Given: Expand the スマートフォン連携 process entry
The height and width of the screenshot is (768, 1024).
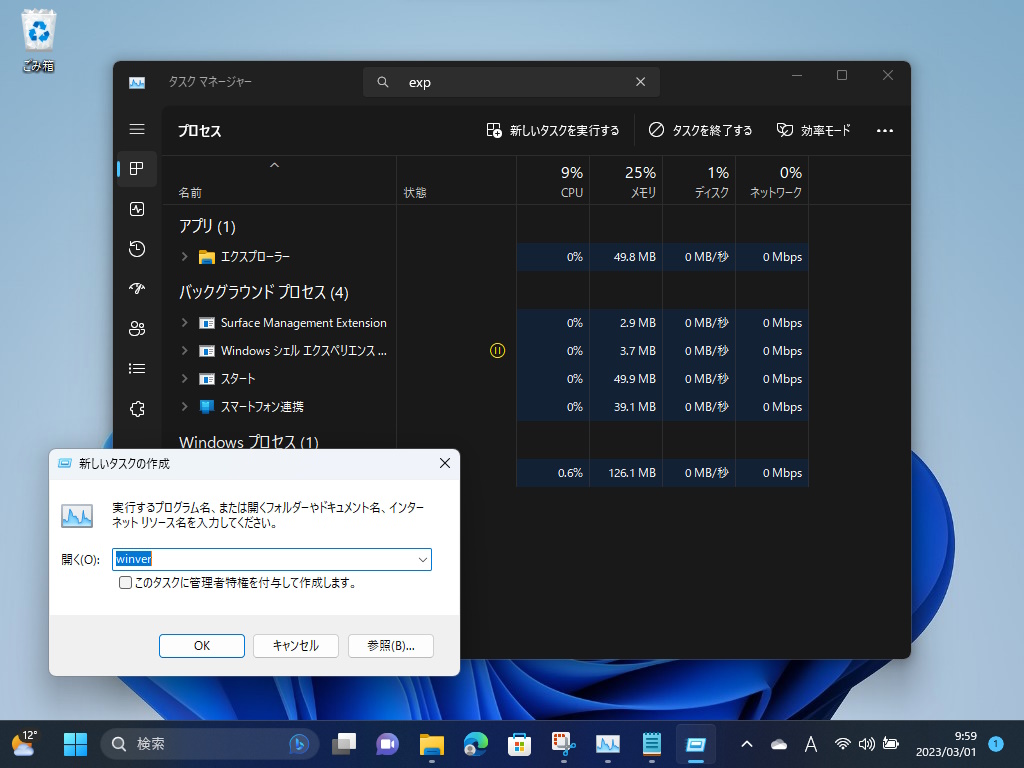Looking at the screenshot, I should point(184,407).
